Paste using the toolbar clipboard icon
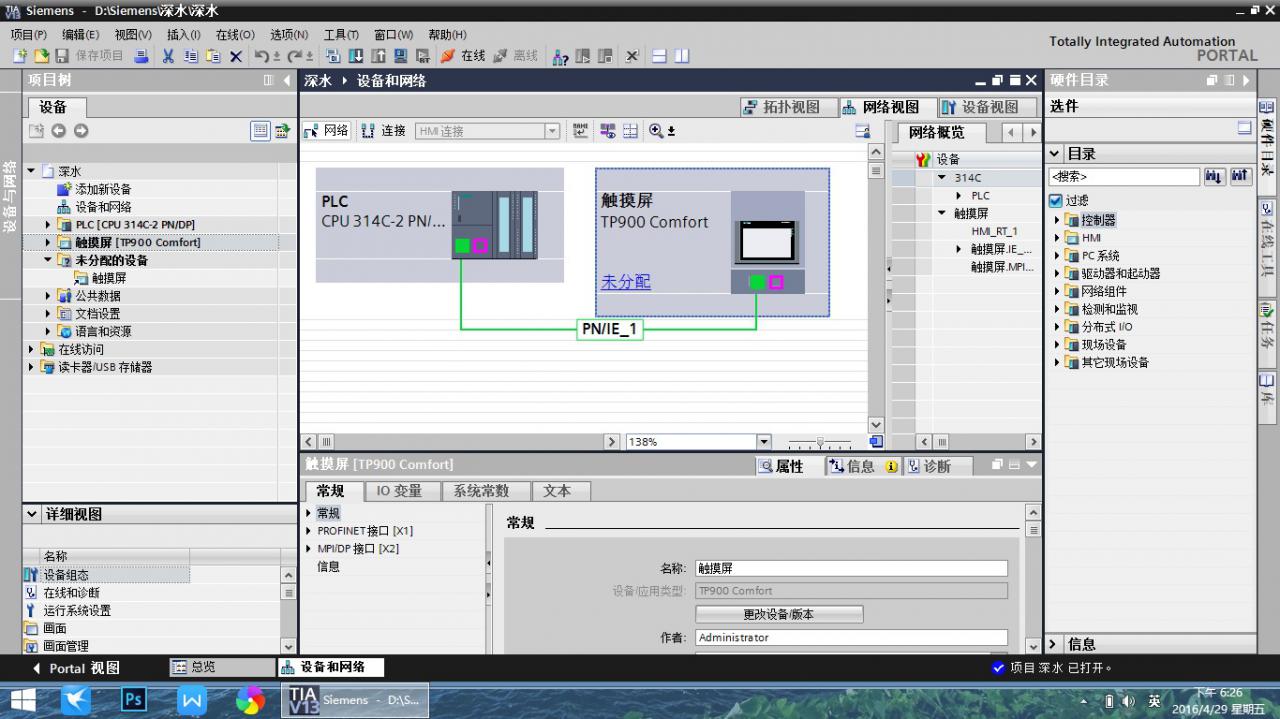Screen dimensions: 1280x719 213,56
